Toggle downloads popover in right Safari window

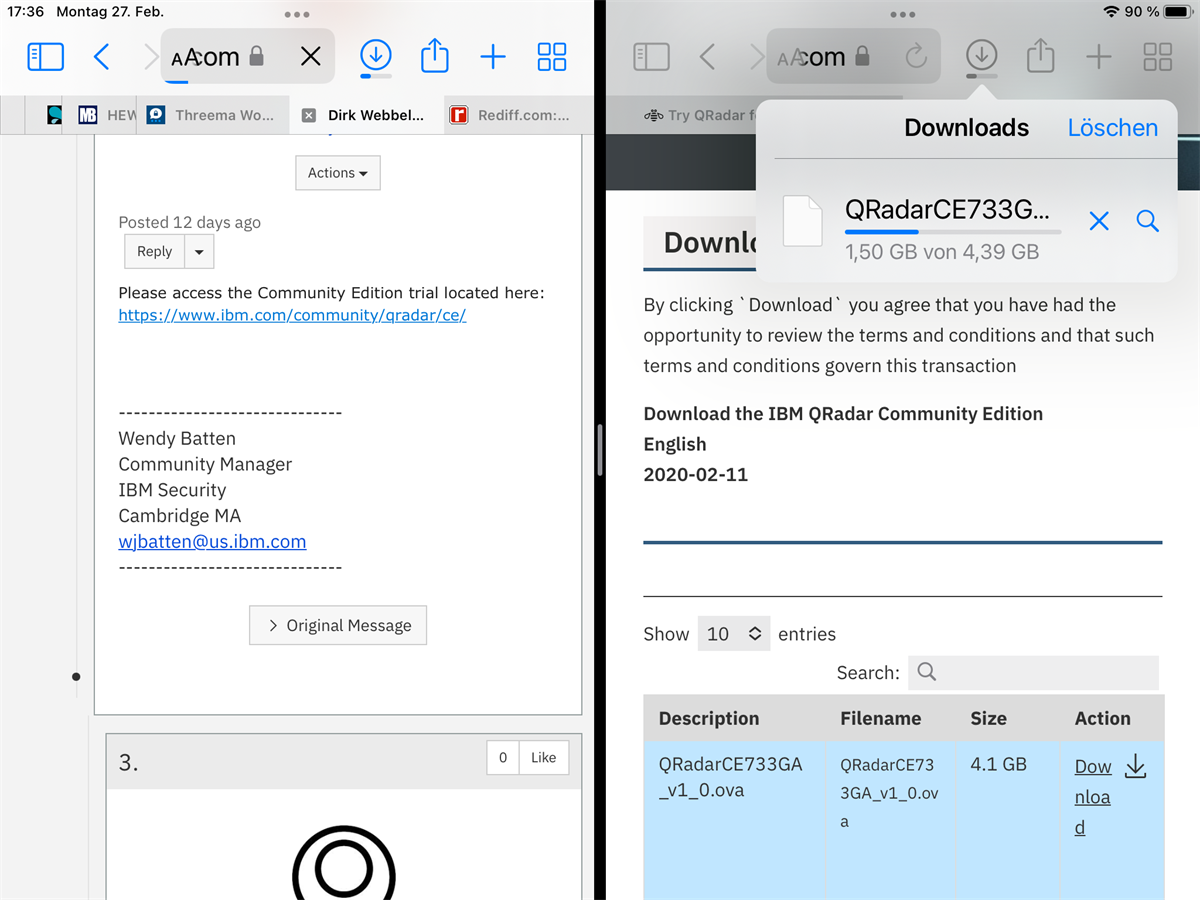coord(982,56)
